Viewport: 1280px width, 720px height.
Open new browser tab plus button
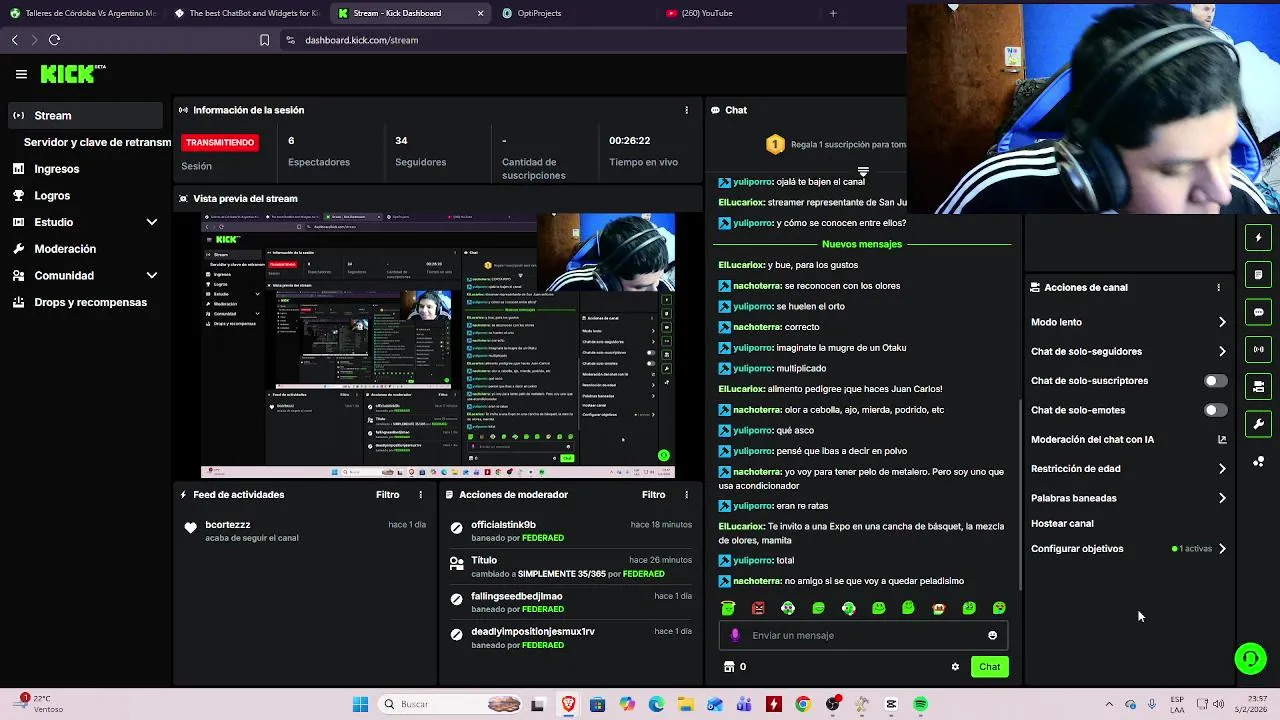tap(833, 13)
